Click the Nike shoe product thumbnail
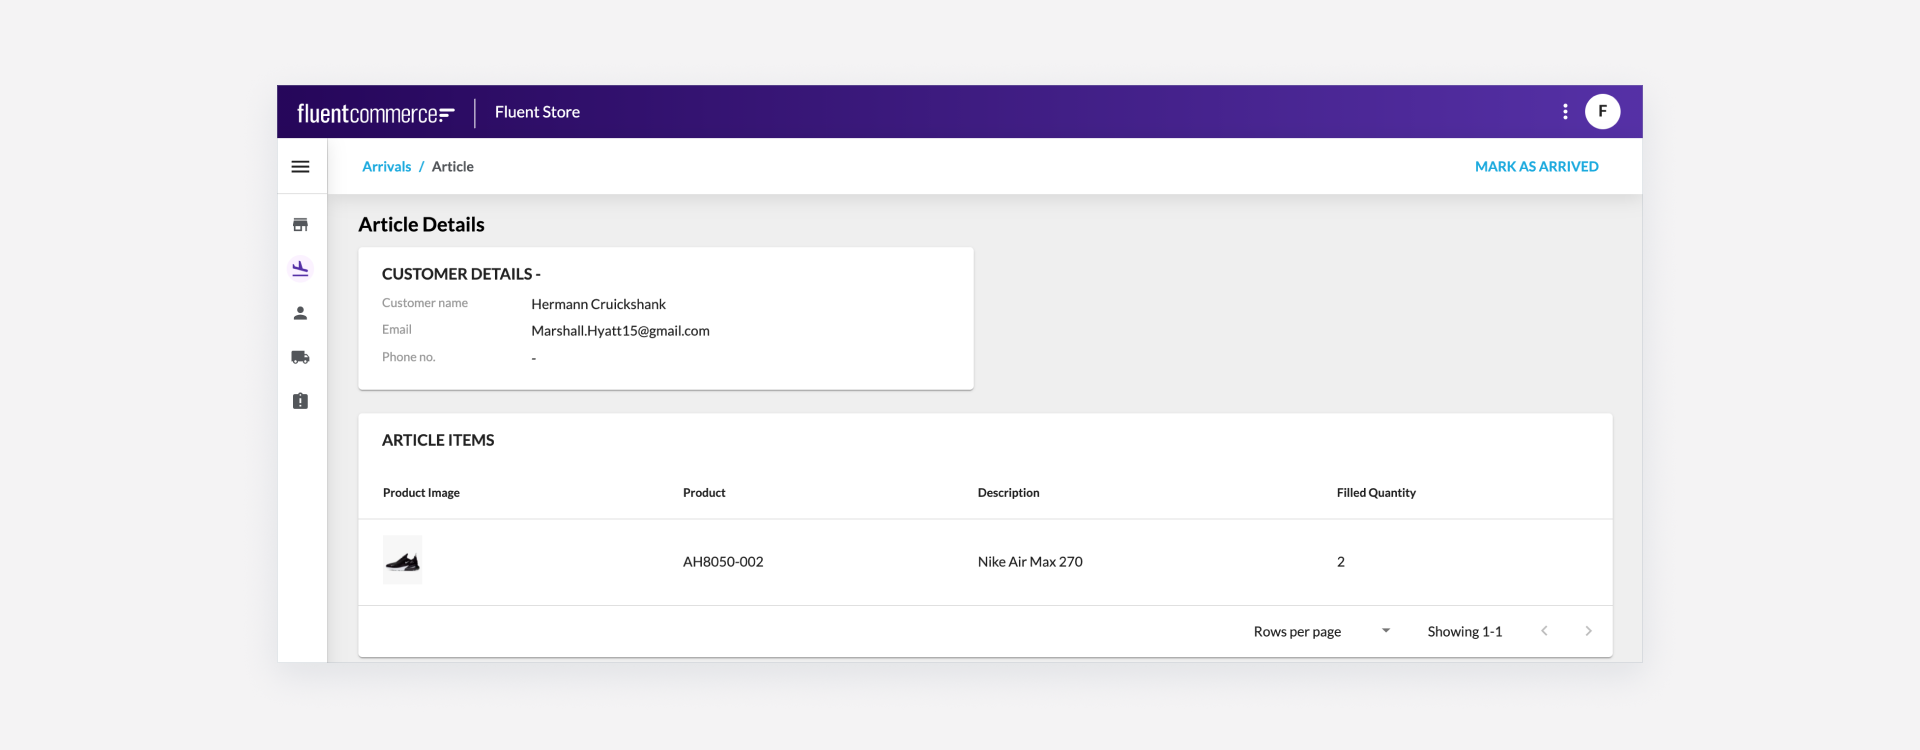This screenshot has width=1920, height=750. pos(403,561)
